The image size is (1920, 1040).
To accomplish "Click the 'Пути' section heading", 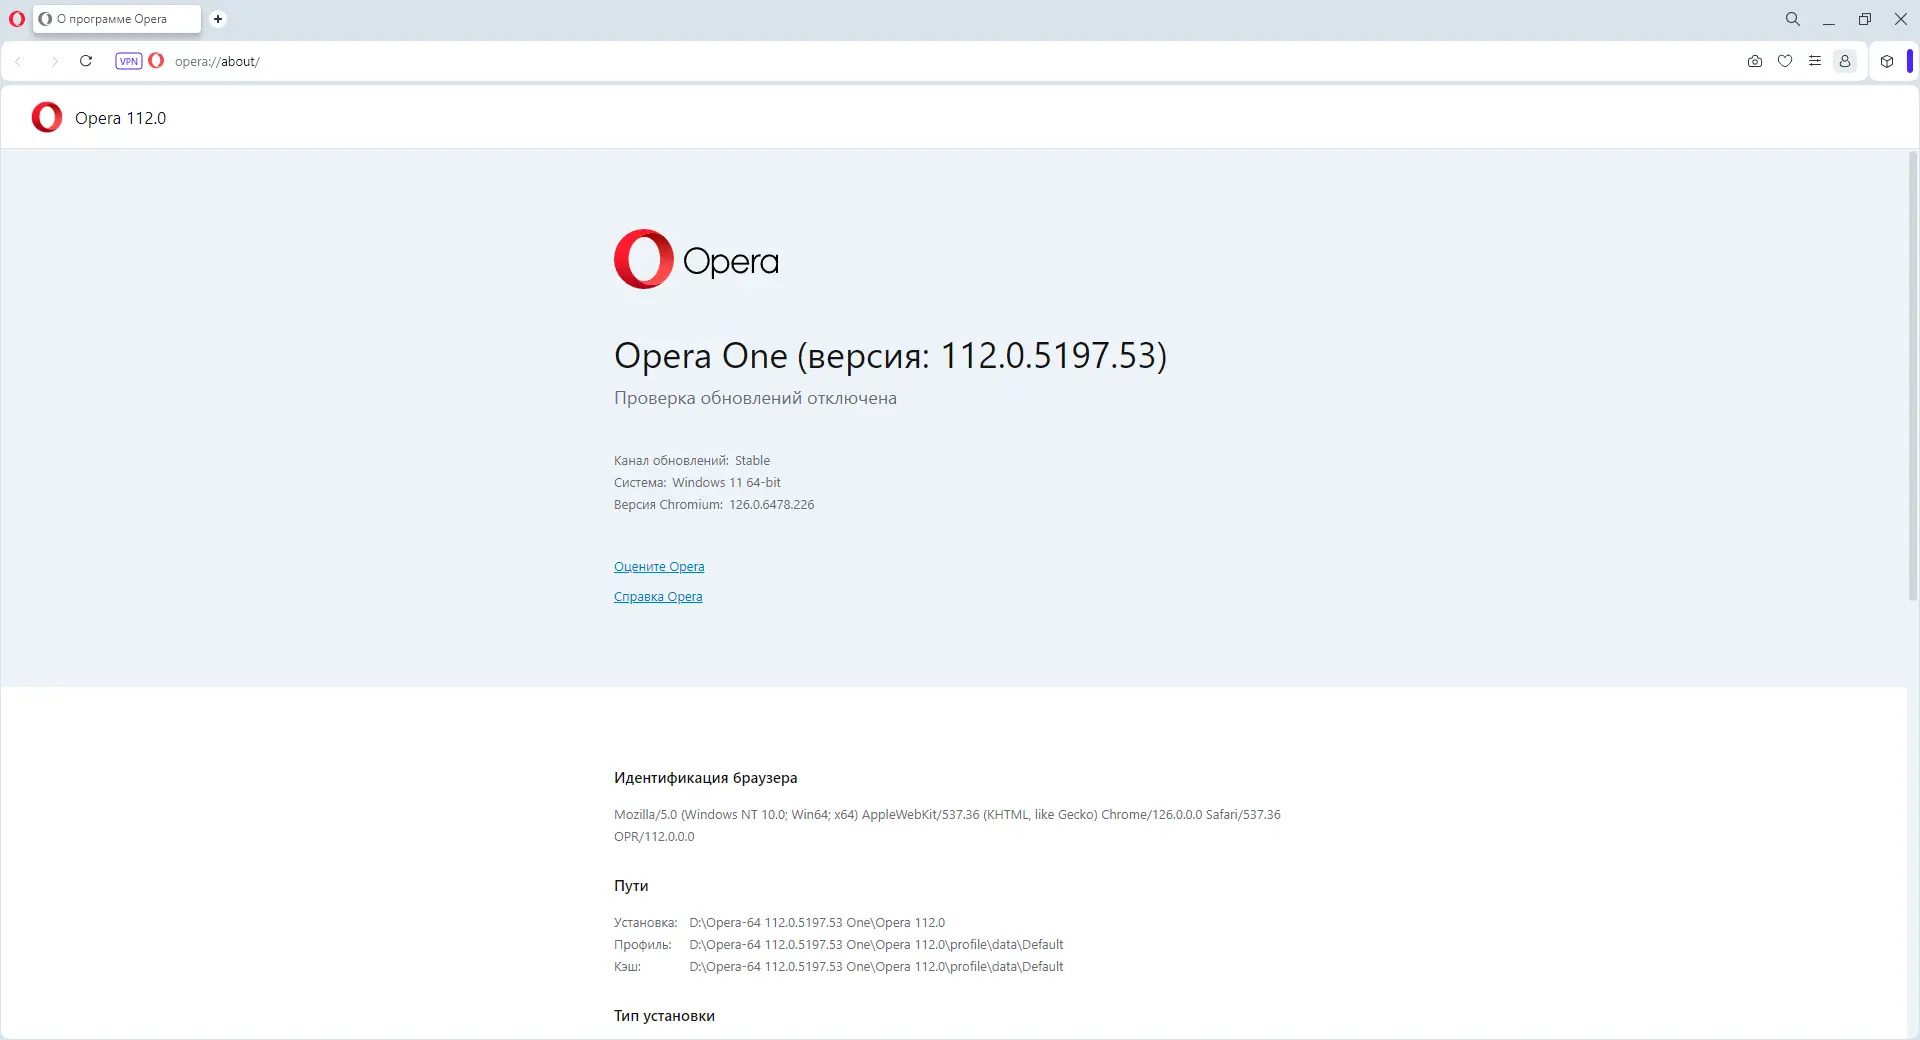I will tap(631, 886).
